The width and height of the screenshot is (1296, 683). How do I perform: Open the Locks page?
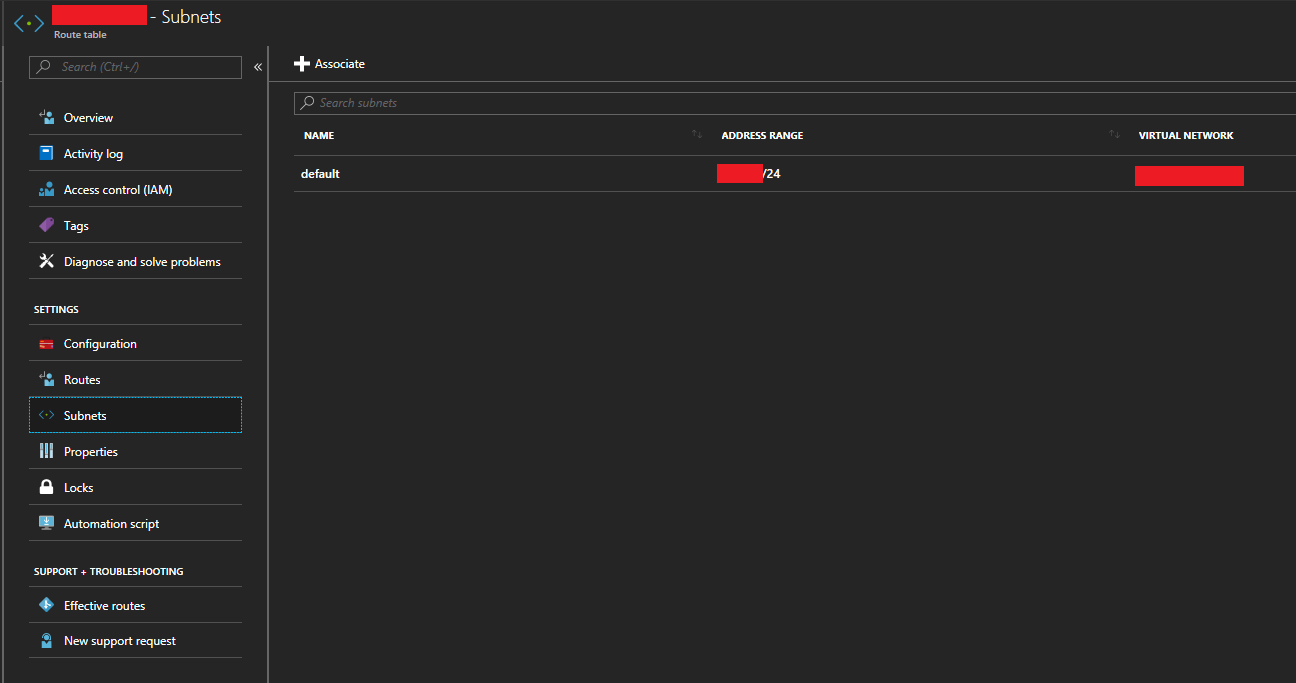[x=135, y=487]
